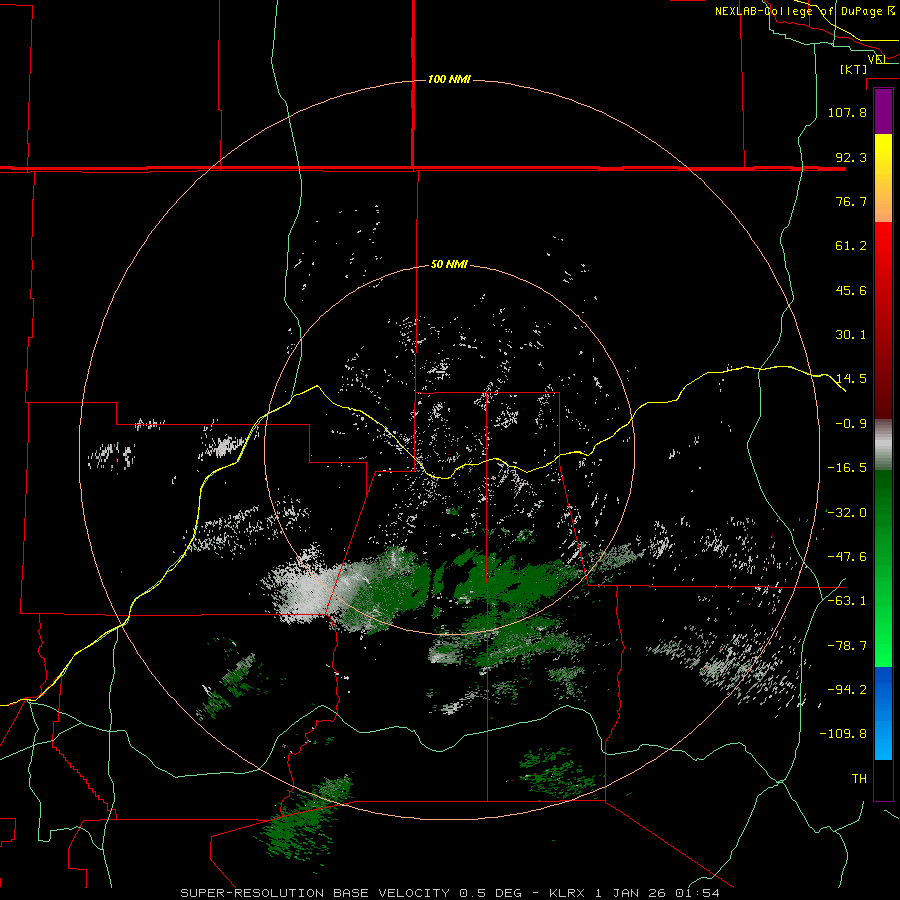
Task: Click the 61.2 scale value
Action: [x=851, y=246]
